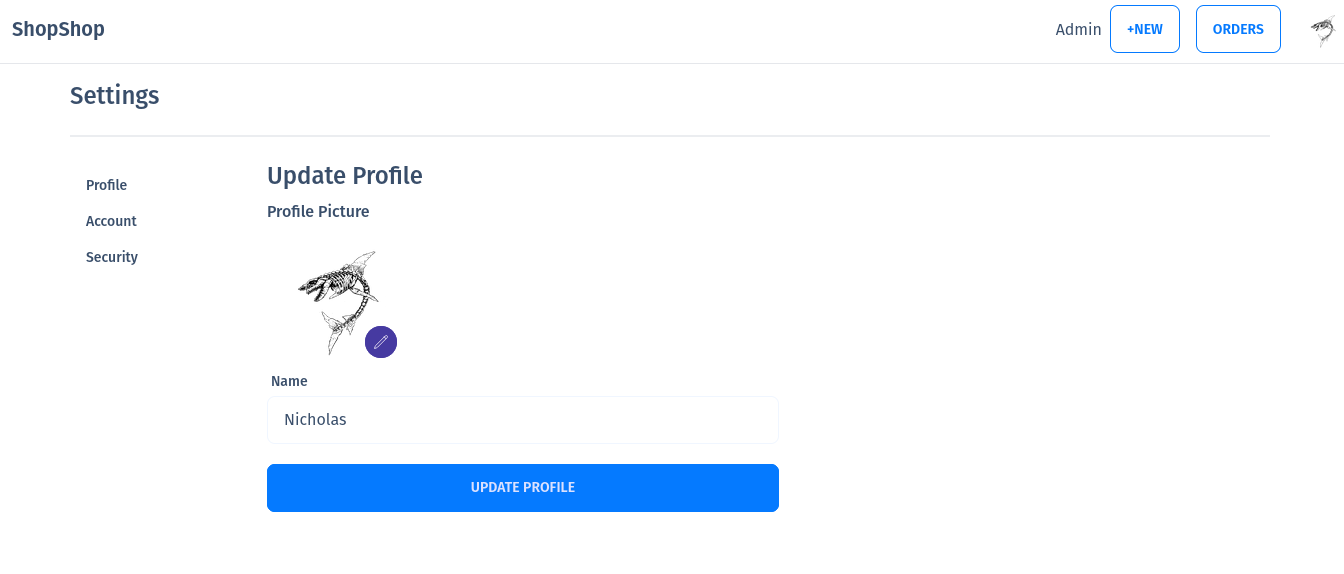Click the Update Profile heading text
Image resolution: width=1344 pixels, height=574 pixels.
[344, 176]
